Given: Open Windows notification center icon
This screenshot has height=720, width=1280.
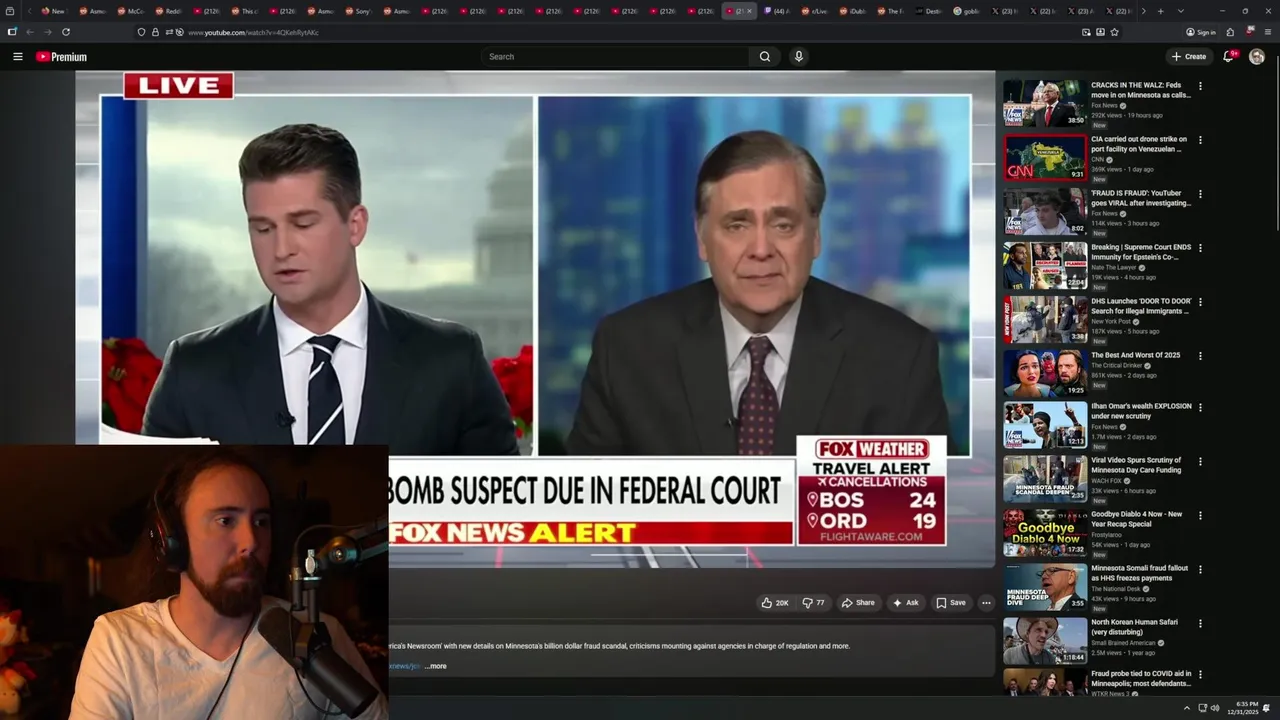Looking at the screenshot, I should coord(1267,708).
